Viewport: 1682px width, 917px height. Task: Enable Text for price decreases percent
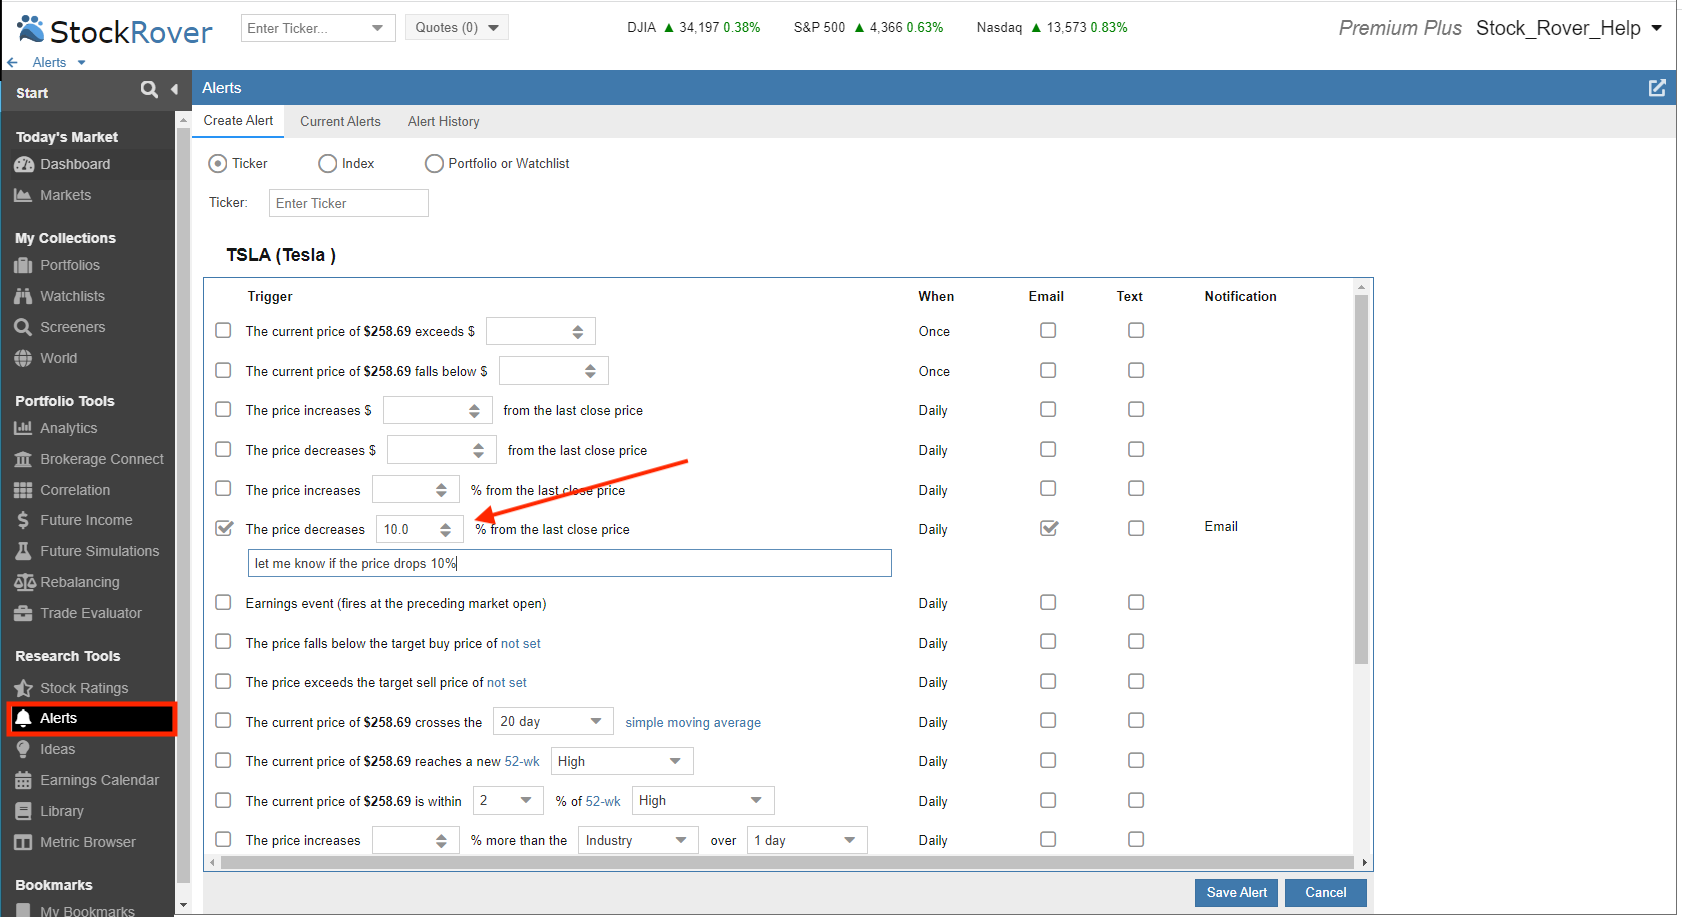[1136, 528]
